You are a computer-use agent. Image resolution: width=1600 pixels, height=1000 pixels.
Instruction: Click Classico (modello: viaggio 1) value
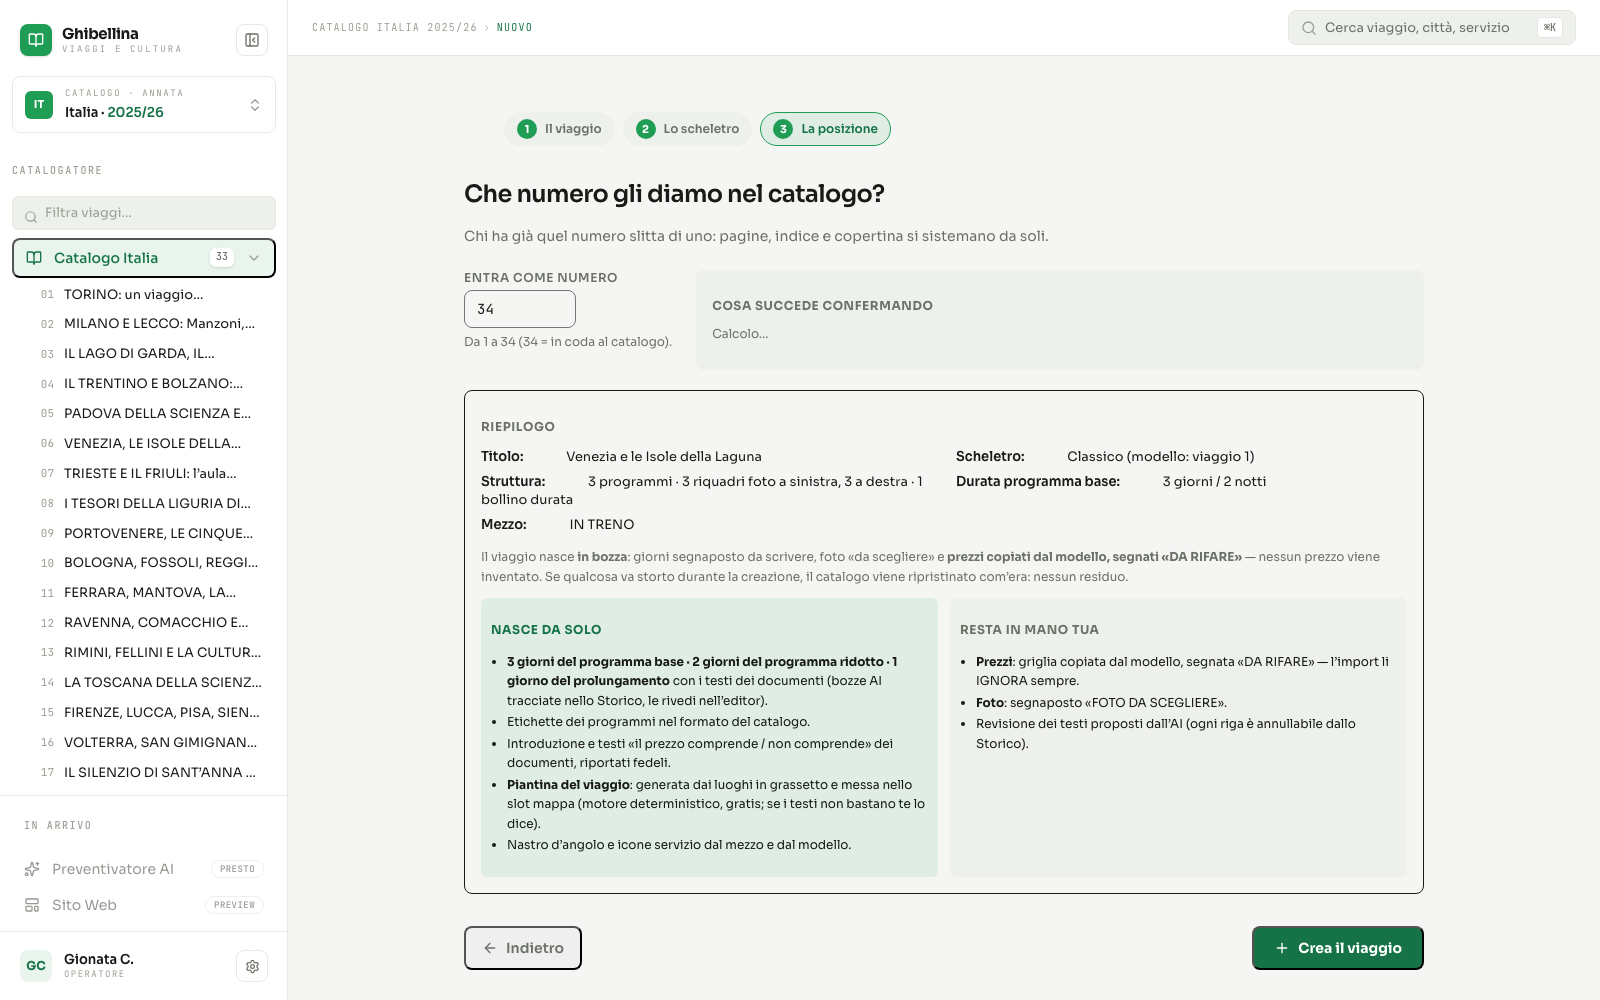pos(1161,457)
